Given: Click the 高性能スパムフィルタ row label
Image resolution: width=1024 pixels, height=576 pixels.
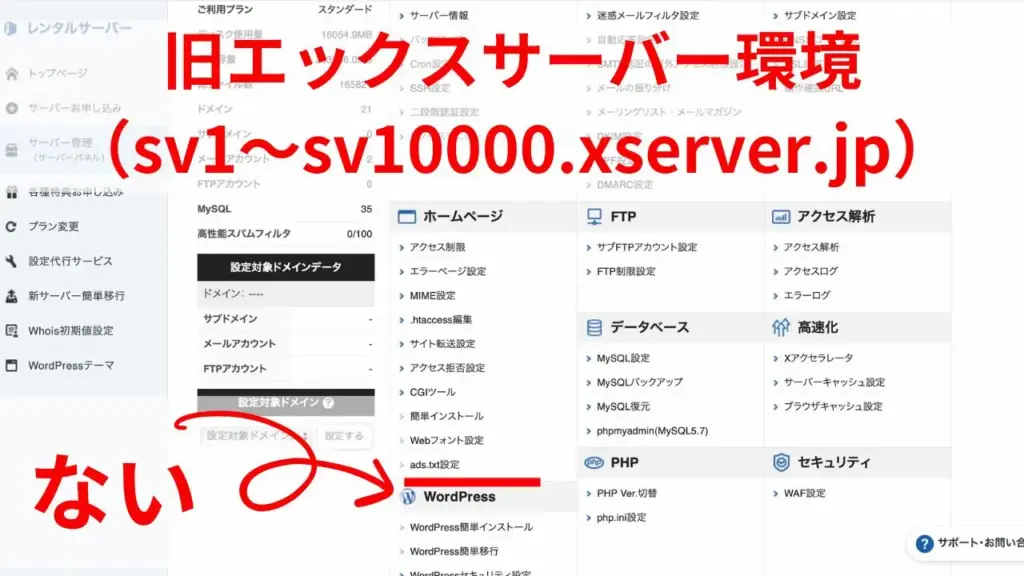Looking at the screenshot, I should tap(244, 234).
